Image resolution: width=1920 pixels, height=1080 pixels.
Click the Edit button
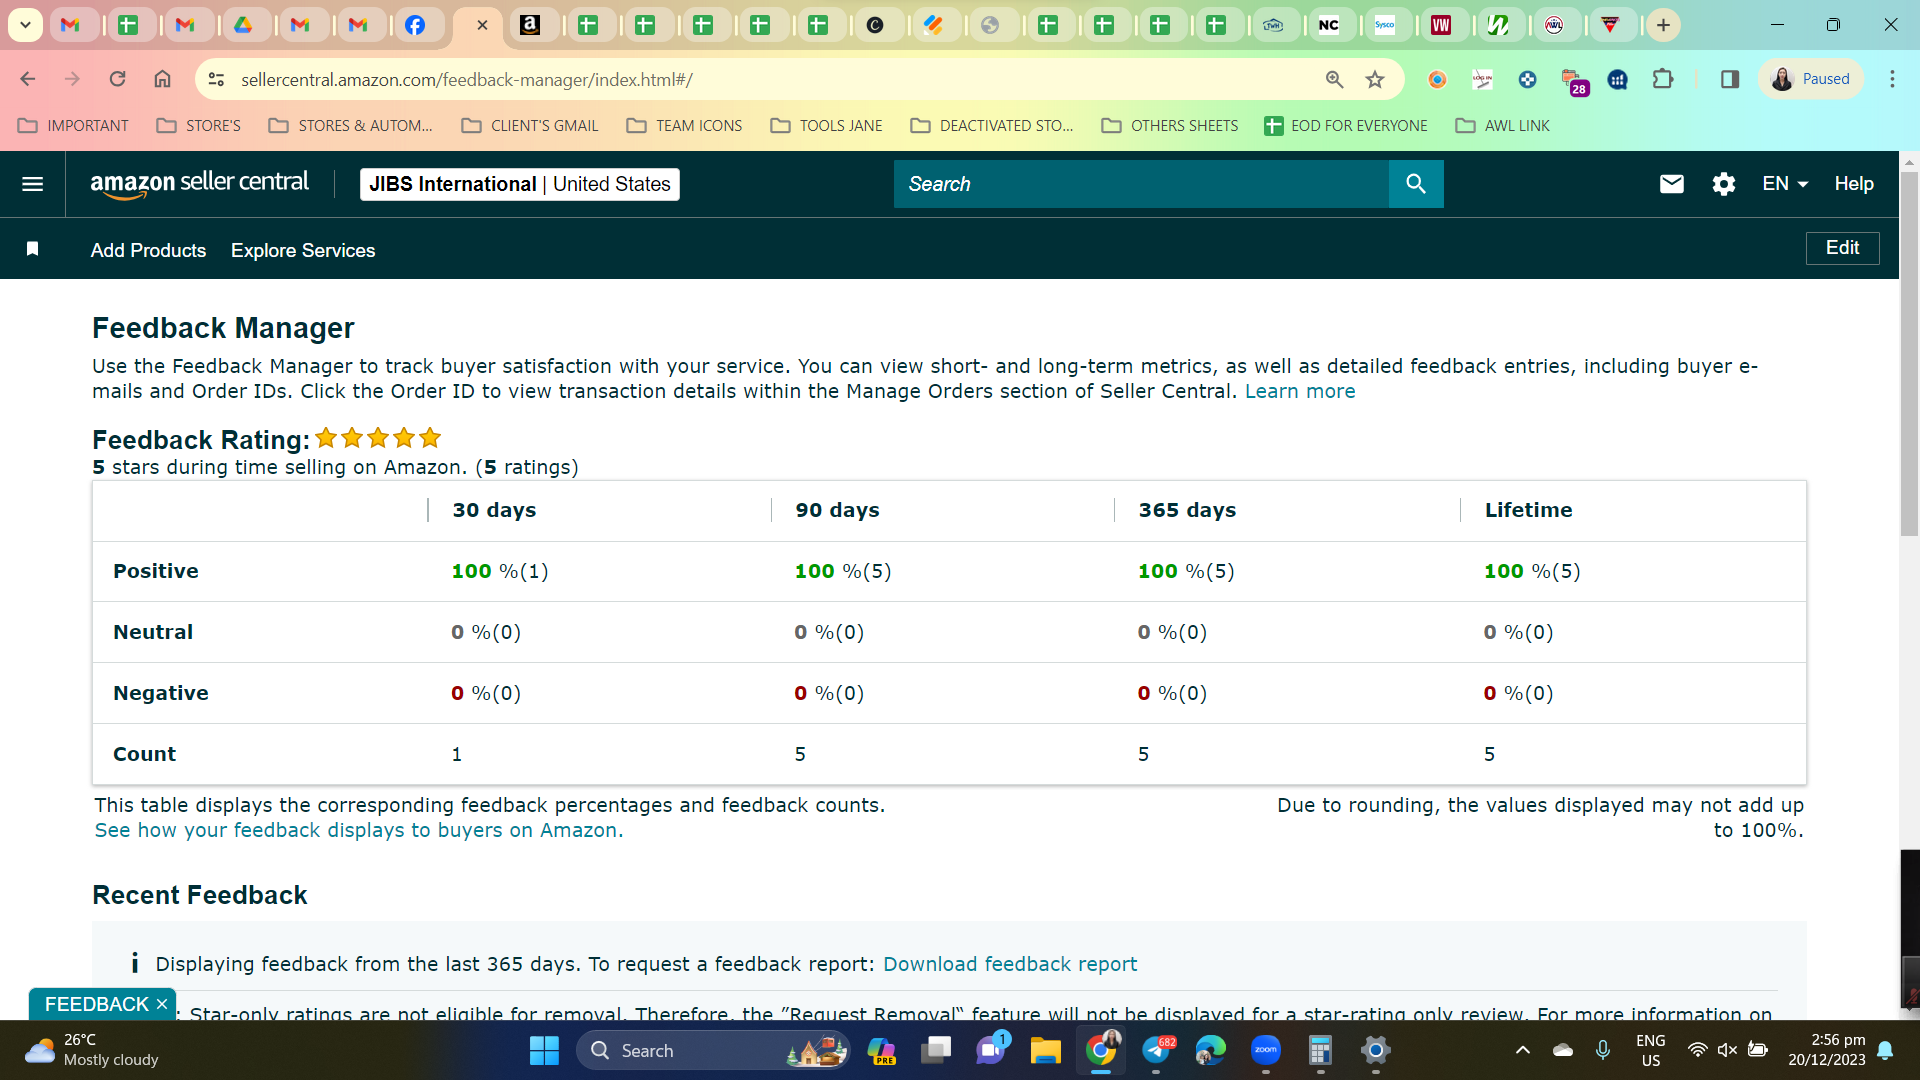(1842, 248)
